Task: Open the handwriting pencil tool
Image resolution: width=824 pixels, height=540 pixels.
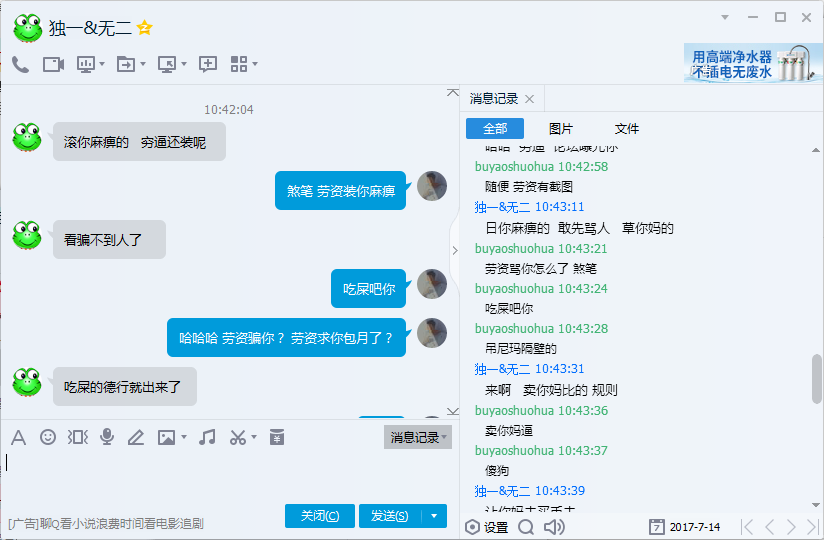Action: tap(136, 437)
